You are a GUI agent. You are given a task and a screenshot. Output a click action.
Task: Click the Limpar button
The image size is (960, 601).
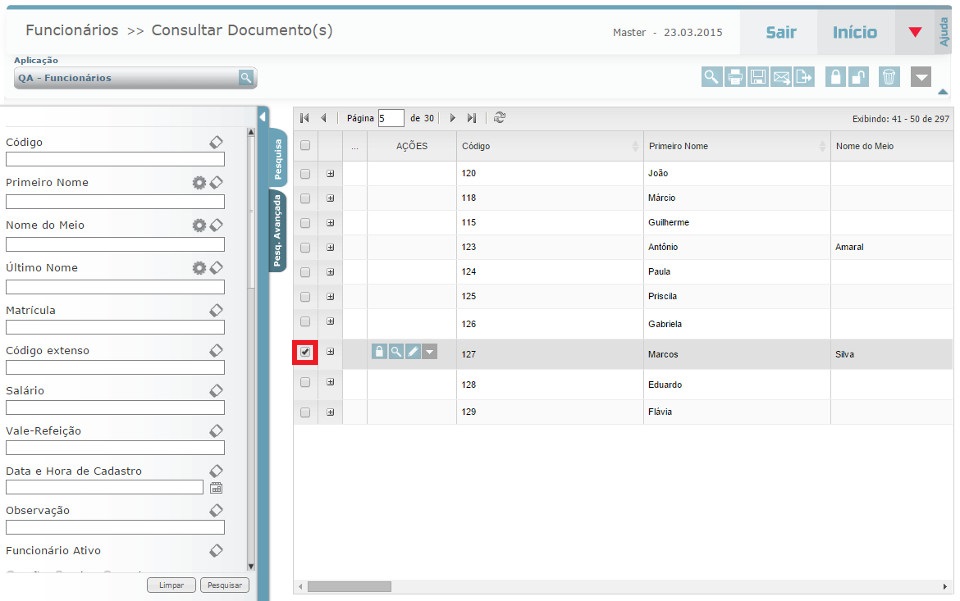point(171,585)
